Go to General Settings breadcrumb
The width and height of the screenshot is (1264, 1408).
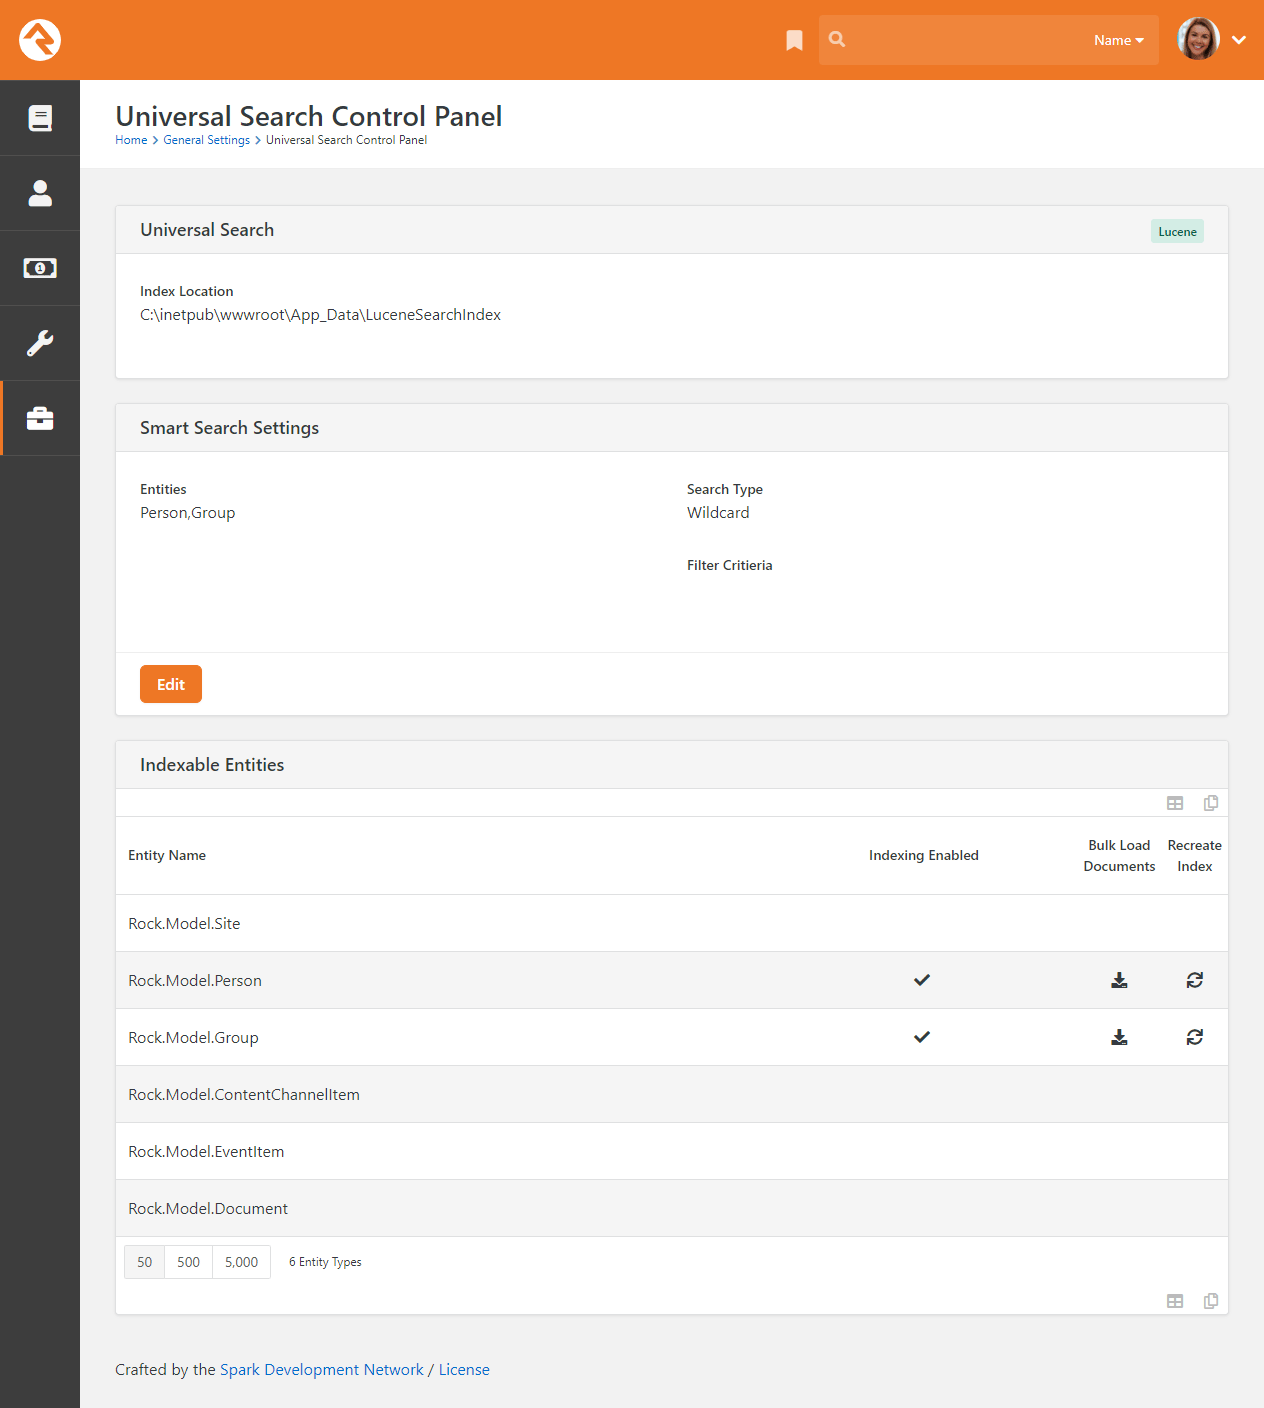(207, 140)
